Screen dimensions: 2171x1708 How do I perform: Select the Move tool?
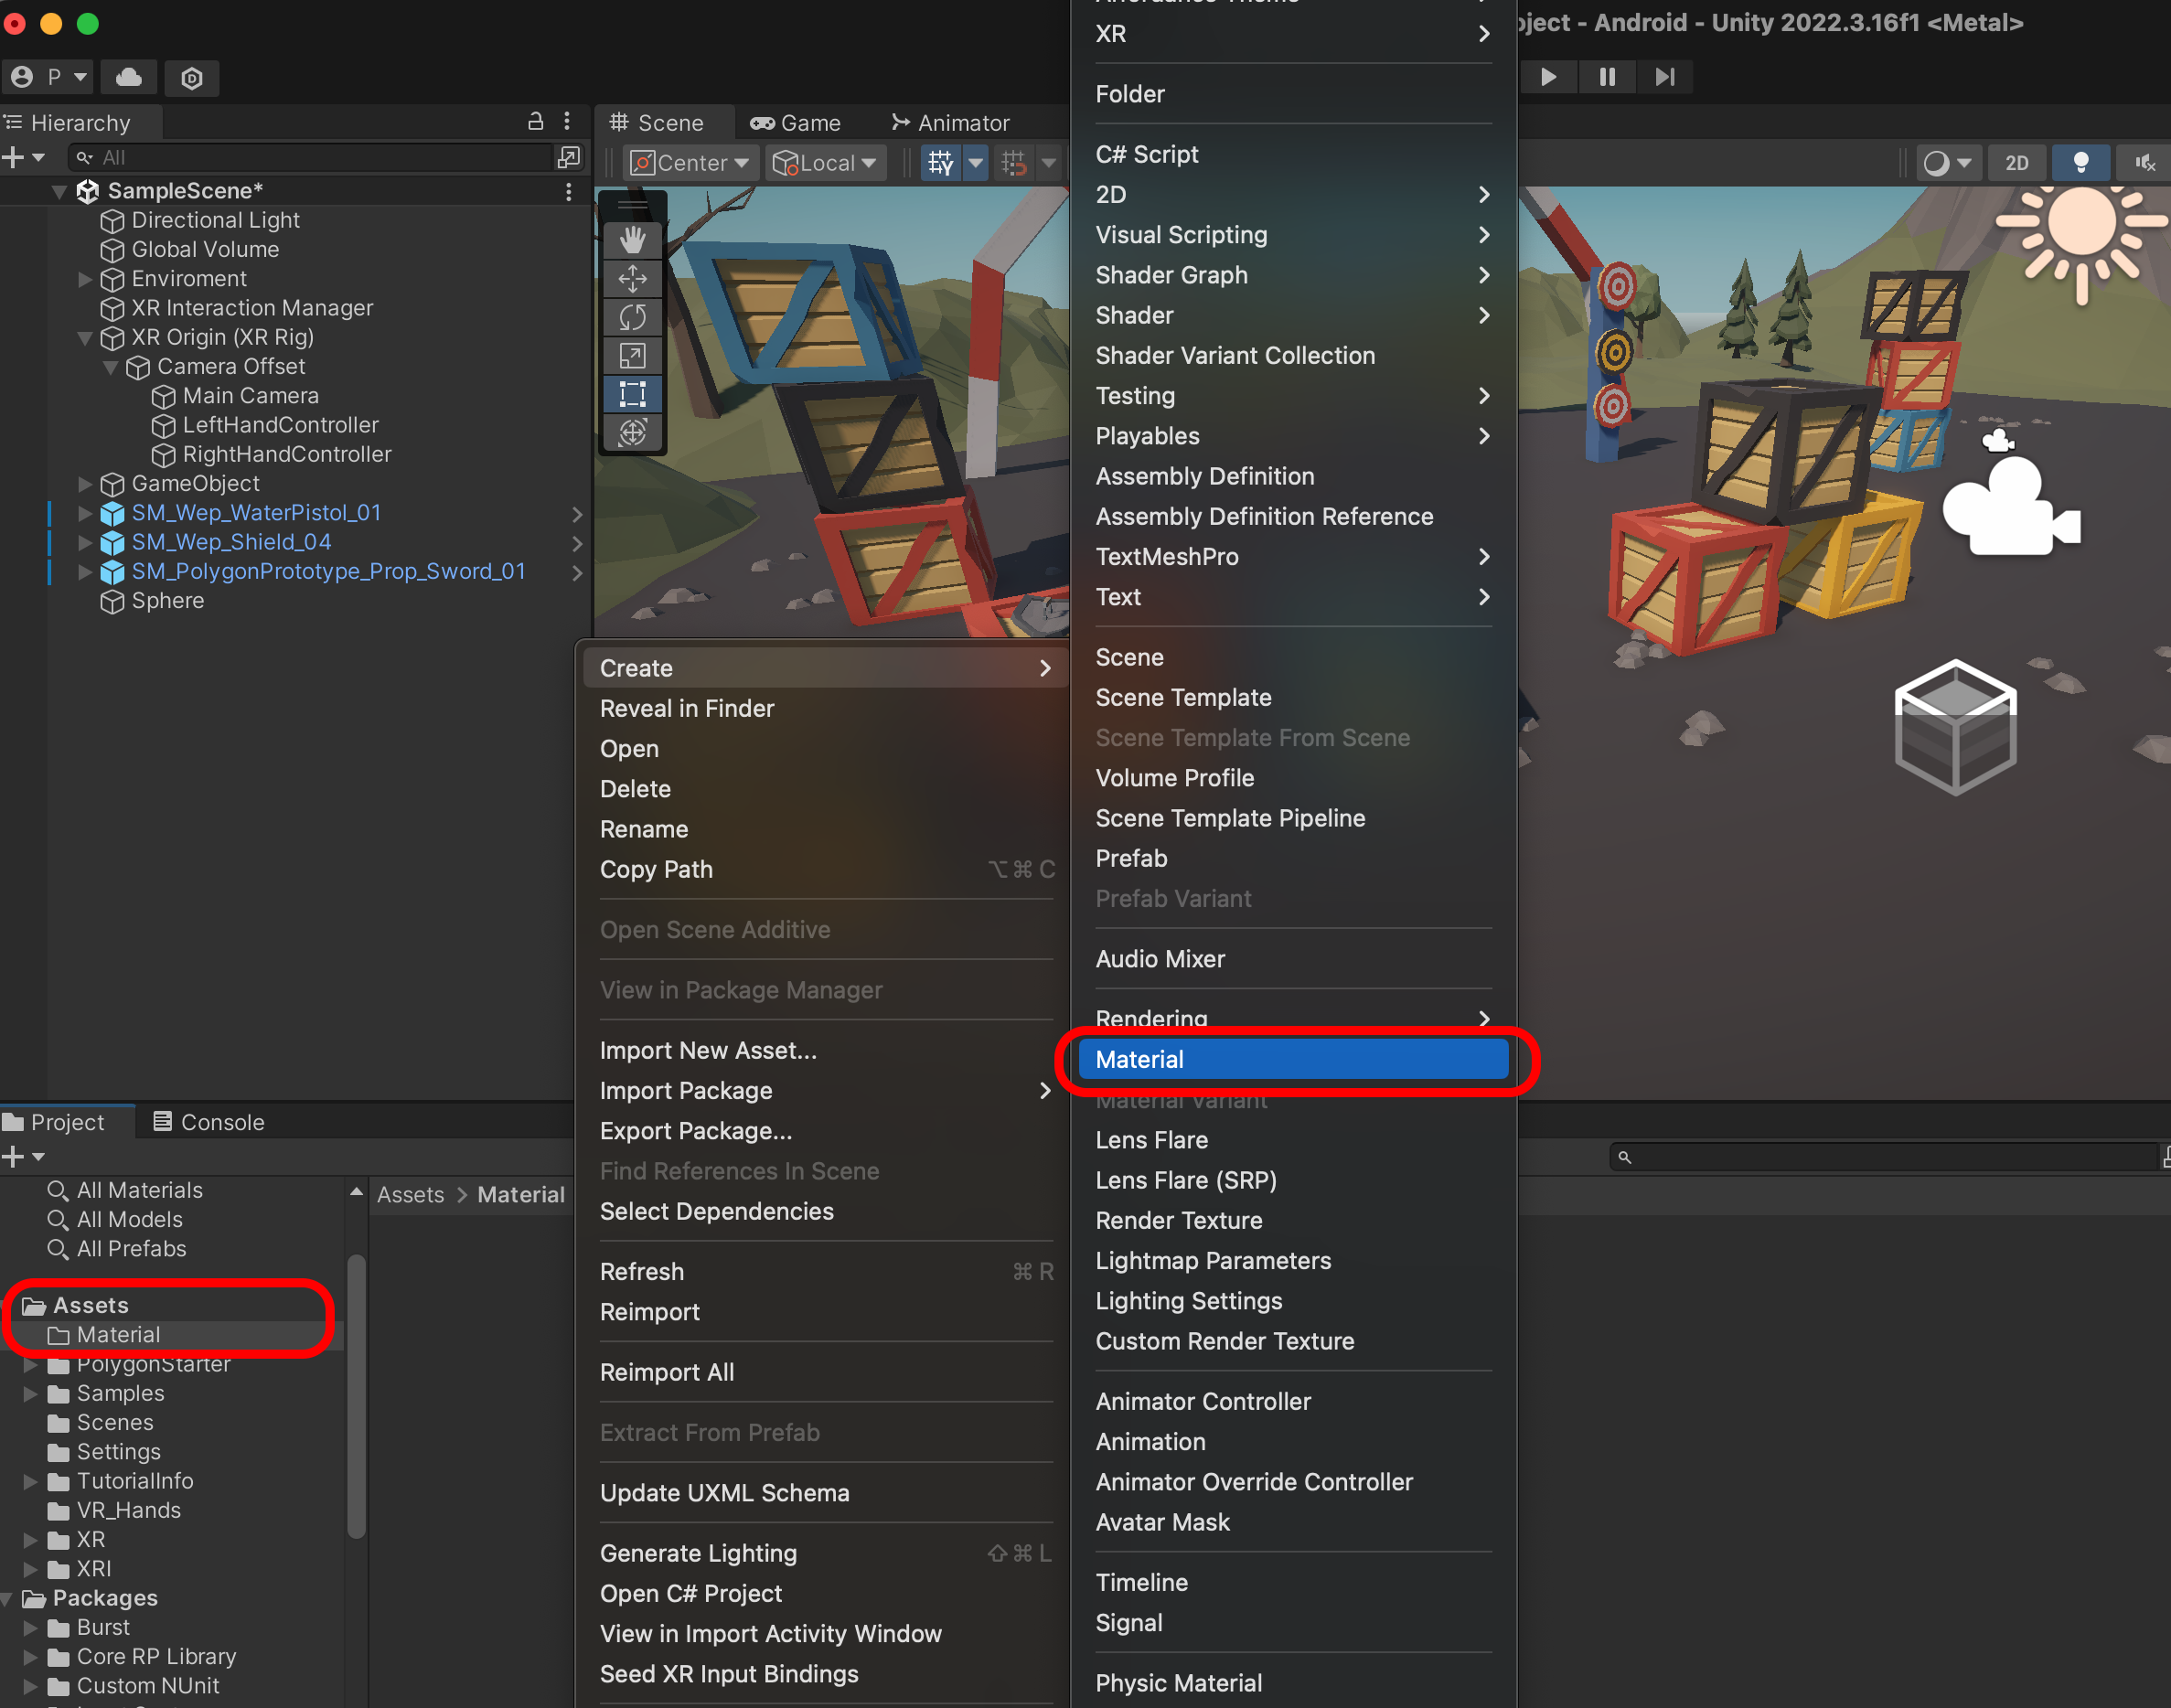[x=632, y=279]
